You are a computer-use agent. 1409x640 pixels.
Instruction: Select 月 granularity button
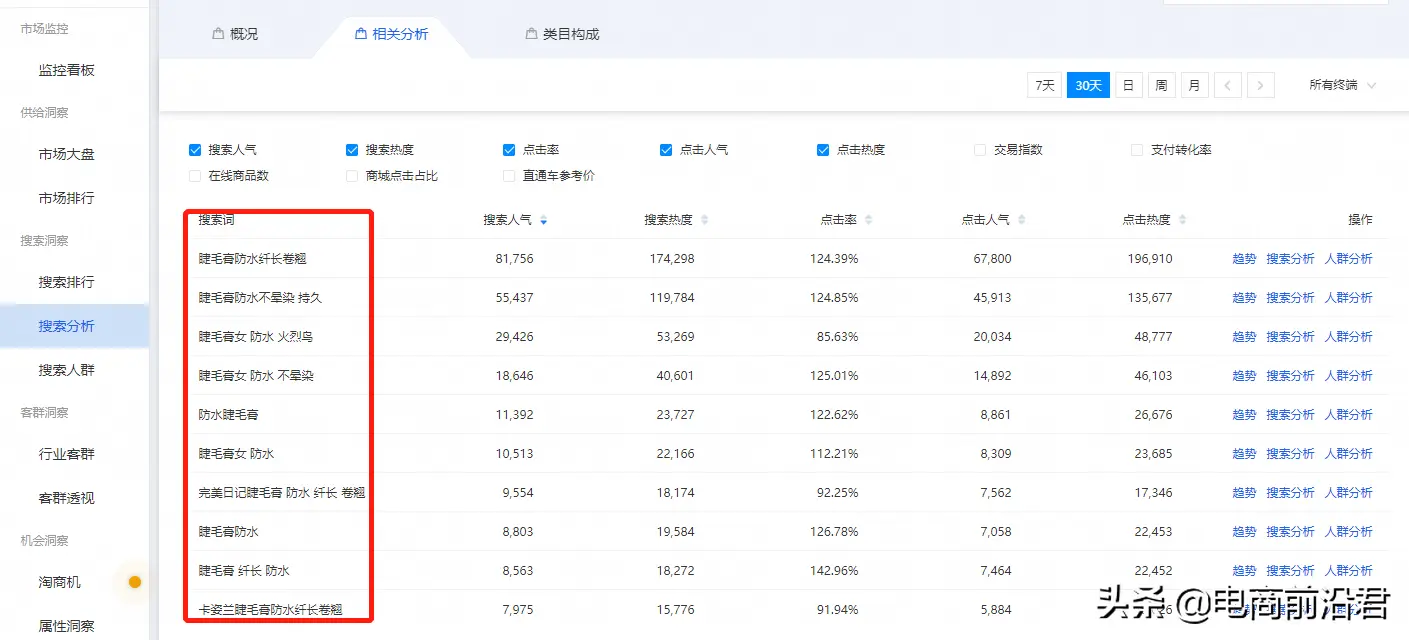pos(1194,85)
